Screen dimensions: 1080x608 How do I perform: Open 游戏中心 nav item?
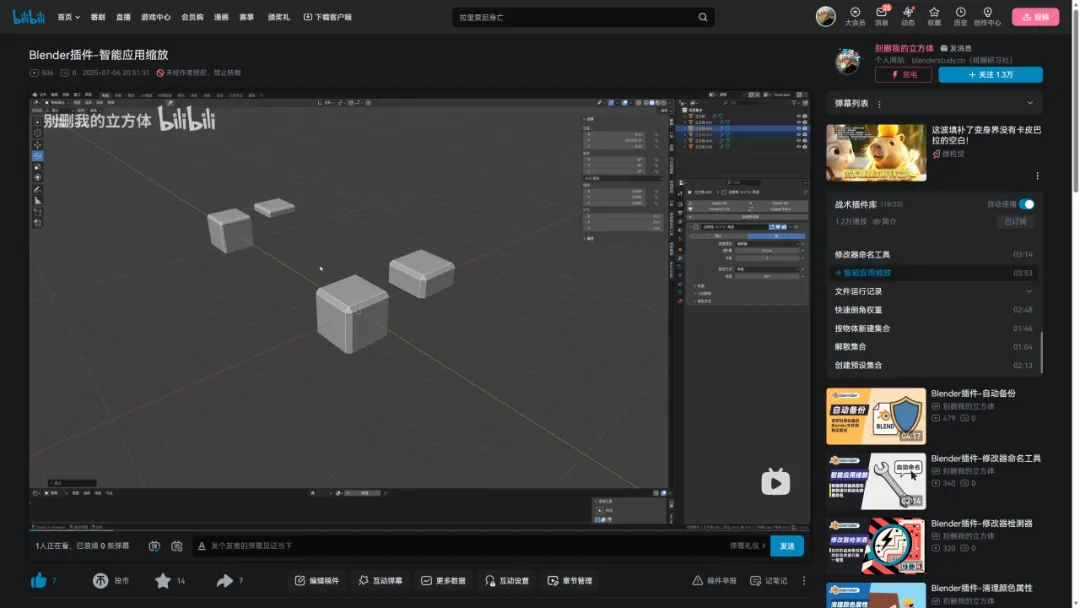pyautogui.click(x=156, y=17)
